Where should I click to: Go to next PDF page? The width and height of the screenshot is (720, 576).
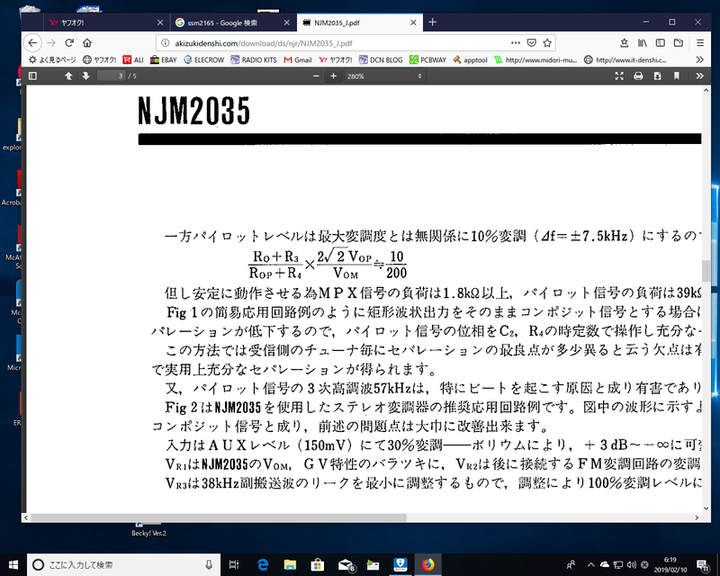pyautogui.click(x=86, y=76)
